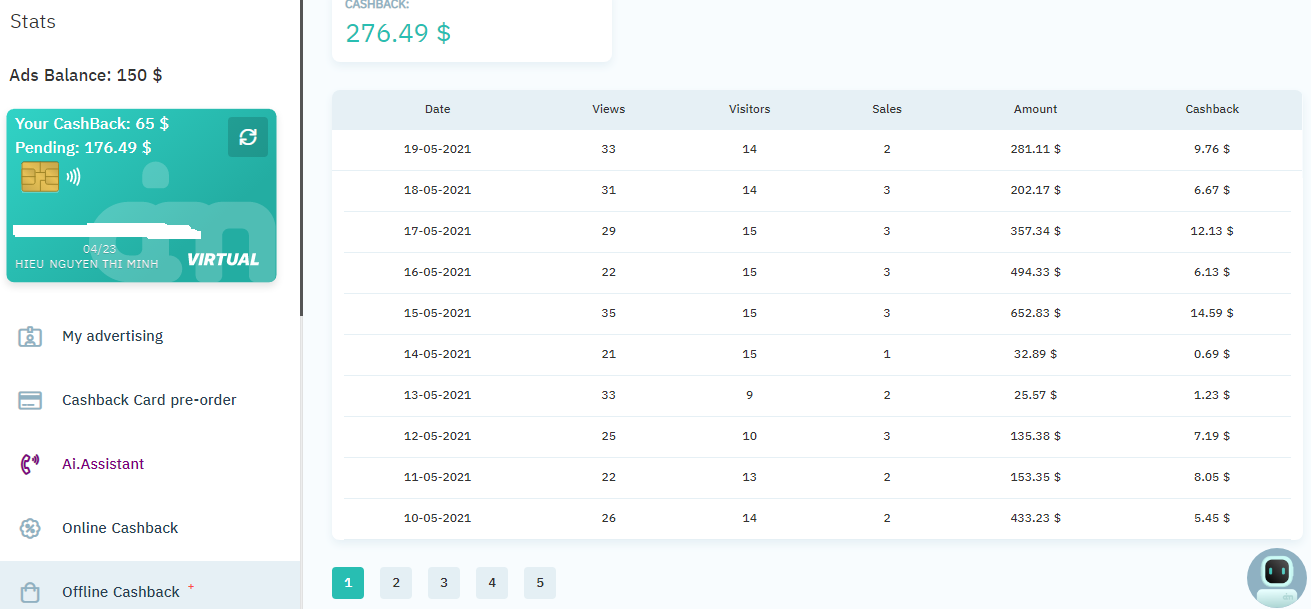Screen dimensions: 1311x609
Task: Open the robot chat assistant icon
Action: (1276, 577)
